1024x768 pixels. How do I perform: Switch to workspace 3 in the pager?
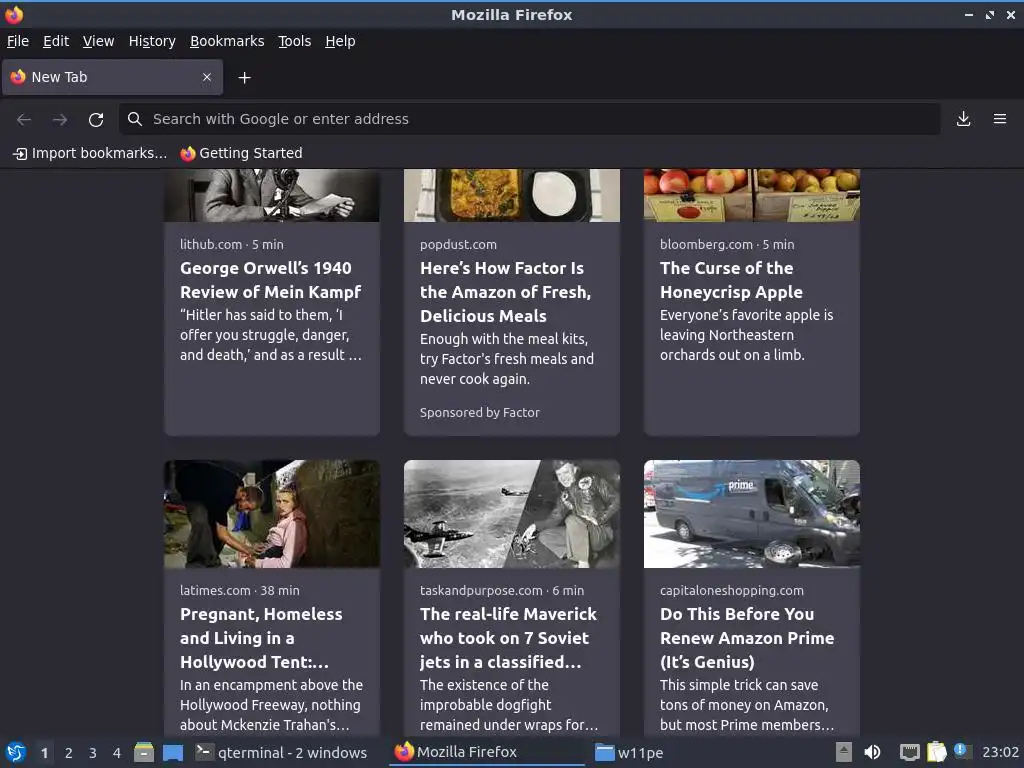click(93, 753)
